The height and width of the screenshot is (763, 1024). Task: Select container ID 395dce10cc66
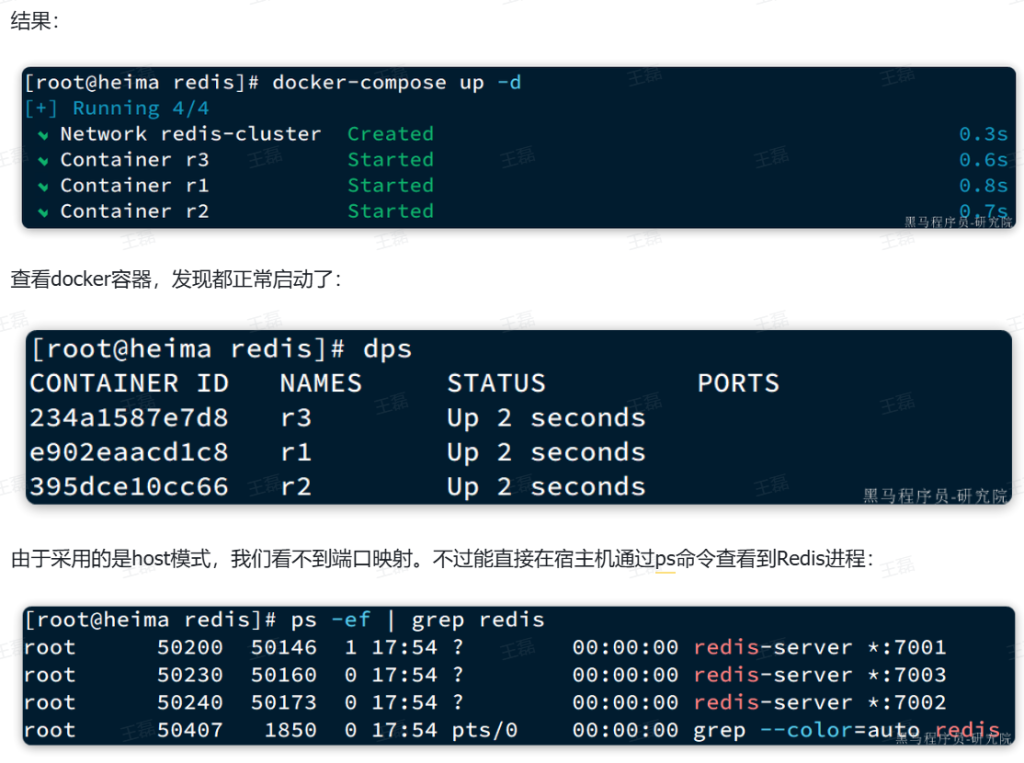tap(129, 487)
